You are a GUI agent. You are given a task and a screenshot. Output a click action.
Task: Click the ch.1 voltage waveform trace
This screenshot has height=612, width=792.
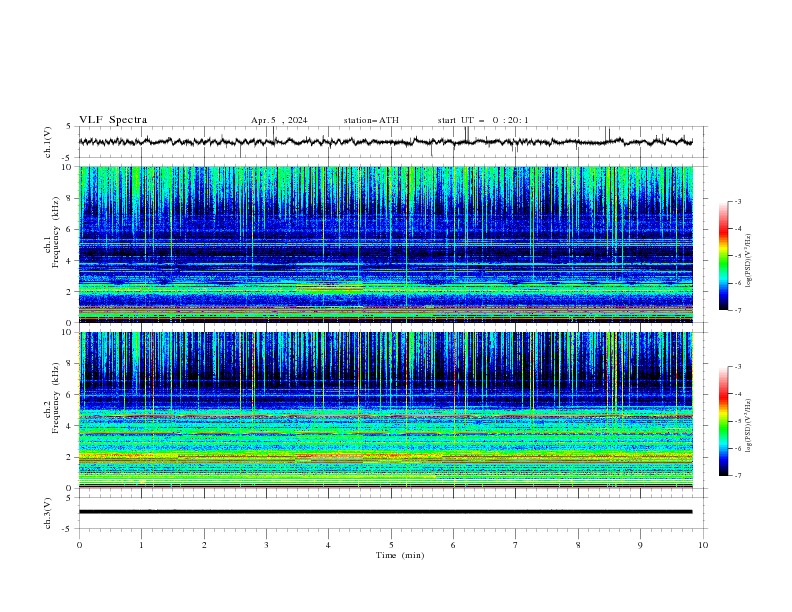[386, 141]
